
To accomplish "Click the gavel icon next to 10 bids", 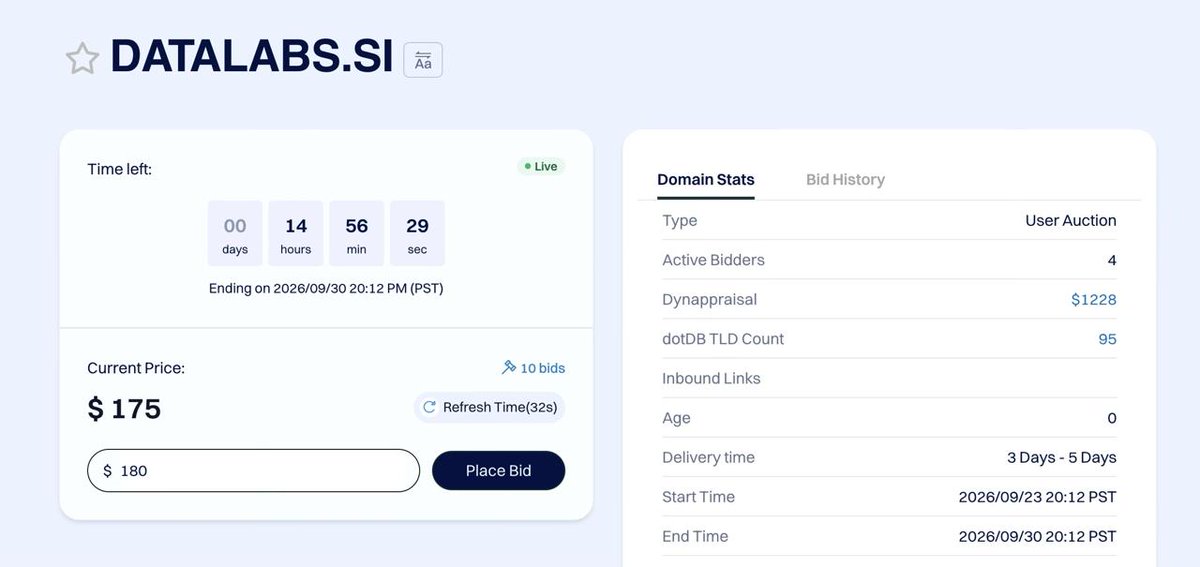I will (508, 368).
